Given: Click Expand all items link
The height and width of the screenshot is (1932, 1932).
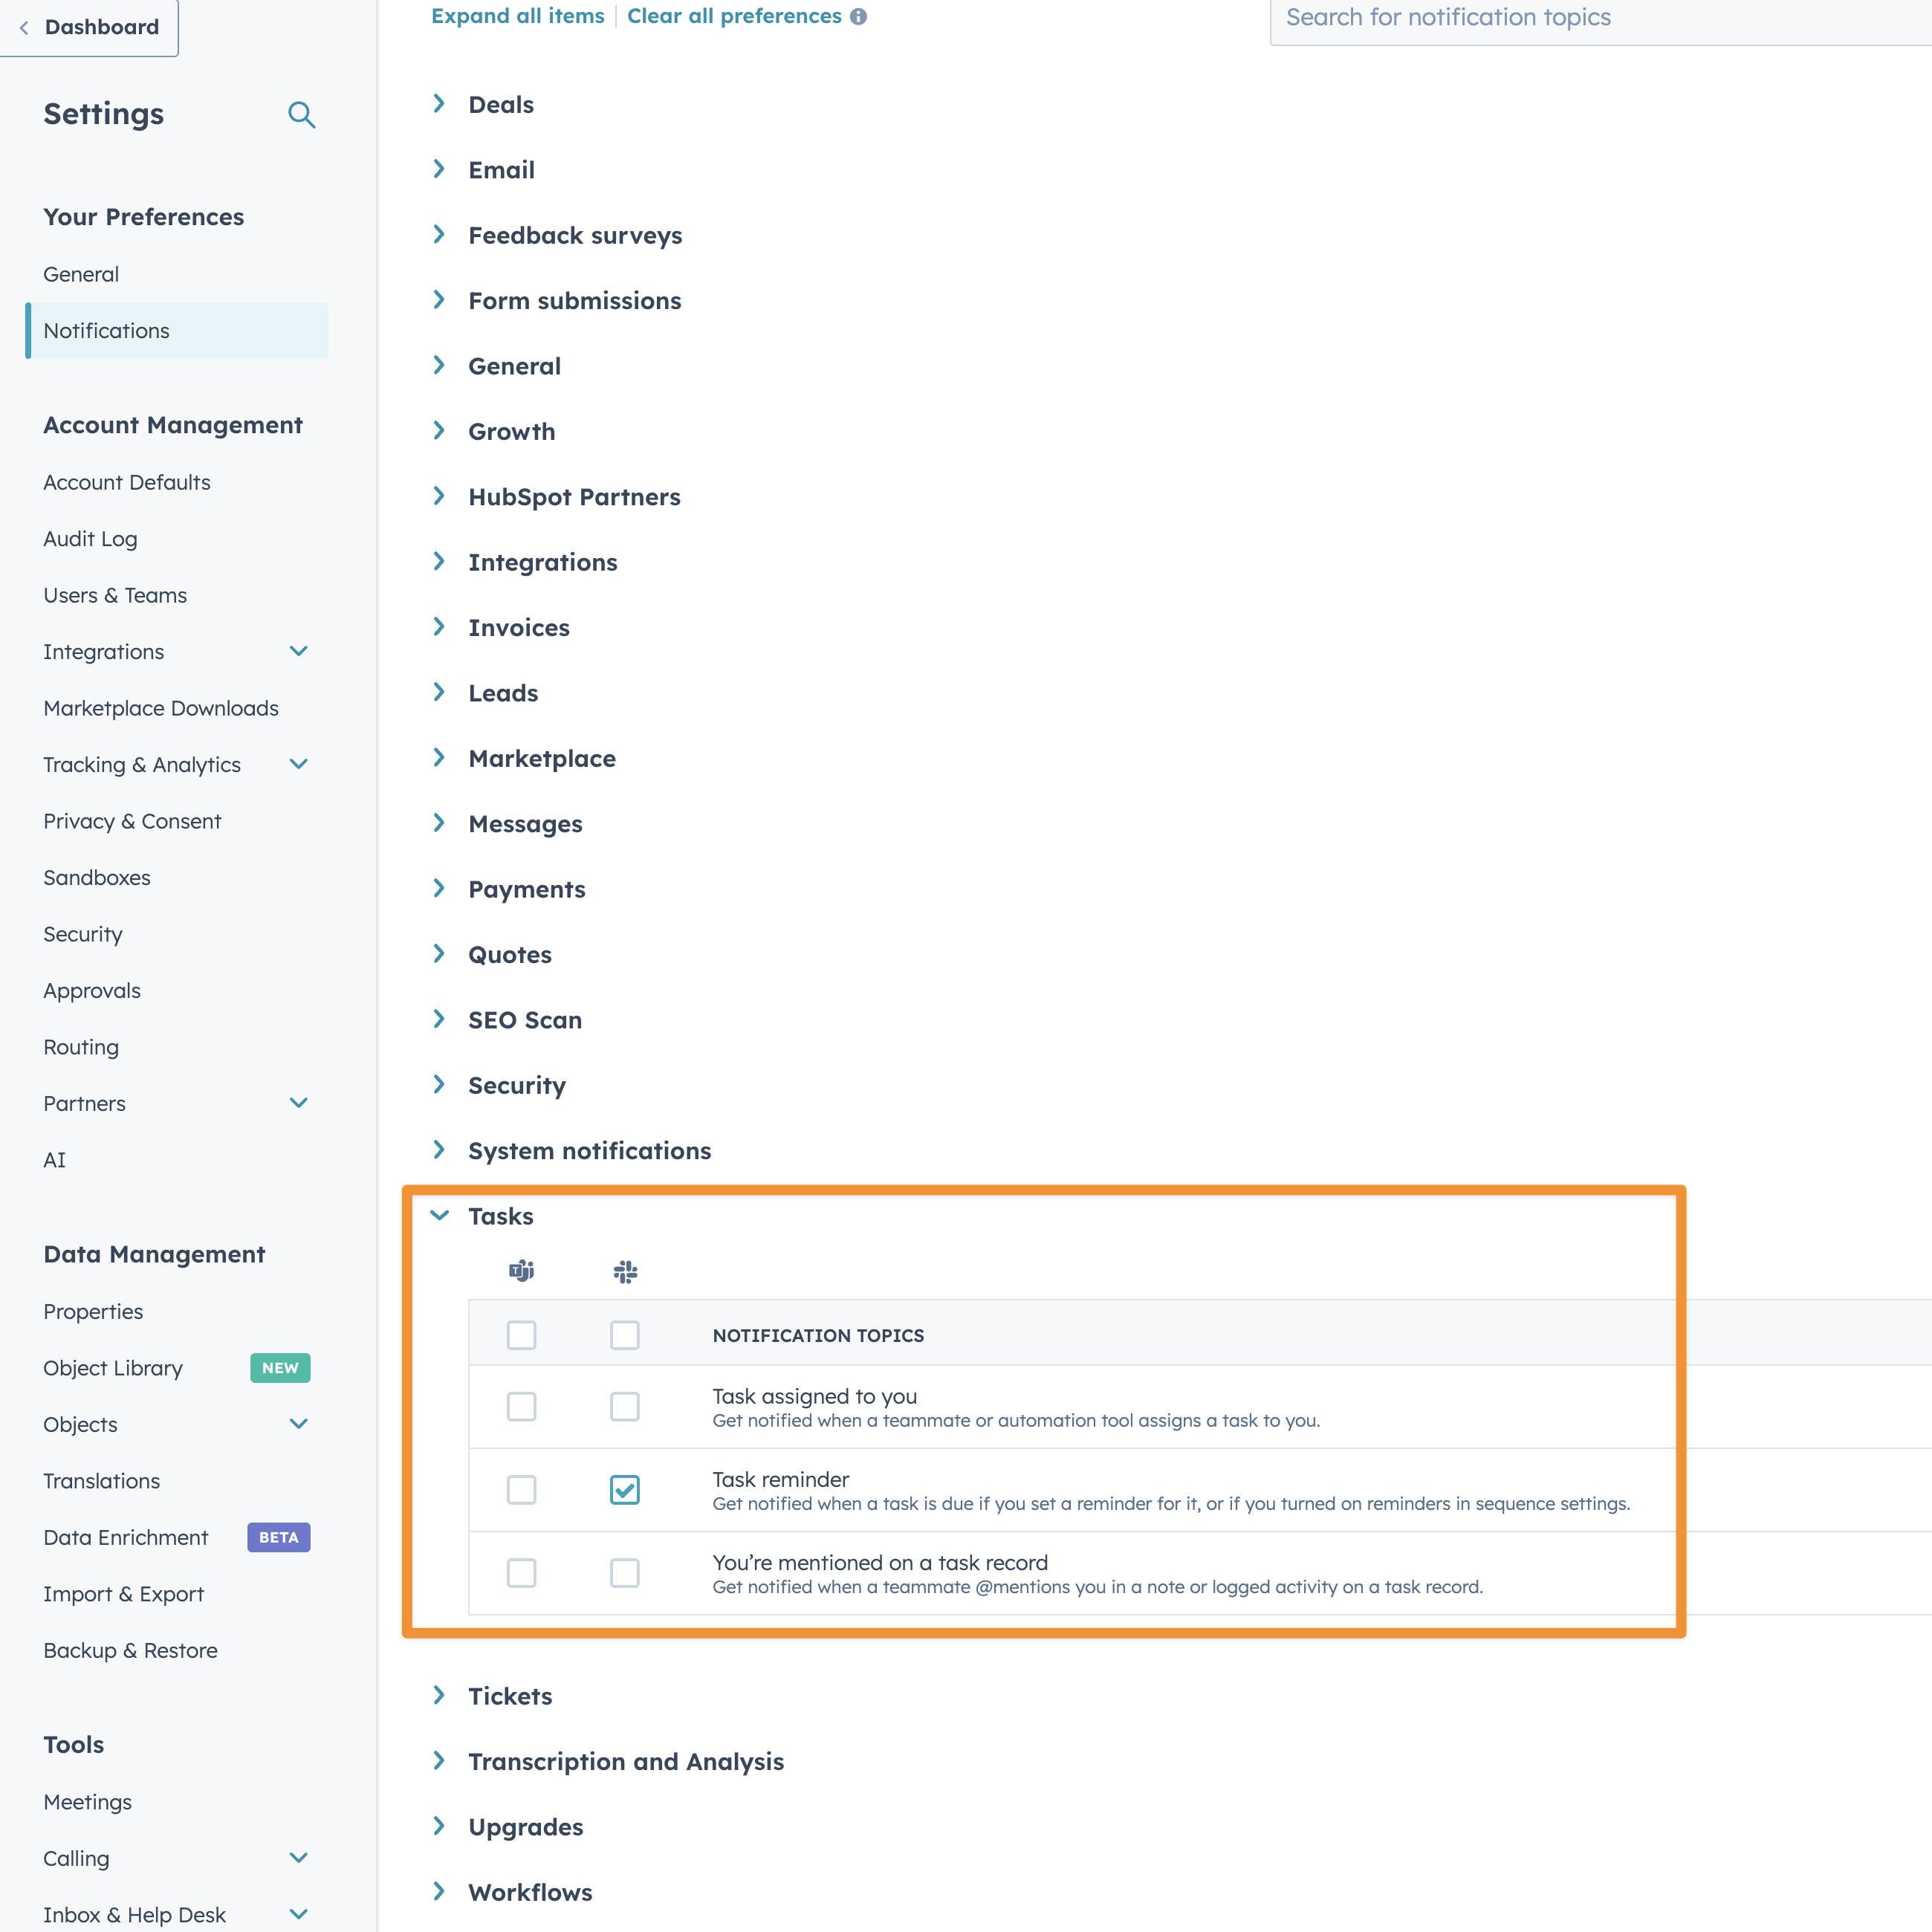Looking at the screenshot, I should [517, 16].
